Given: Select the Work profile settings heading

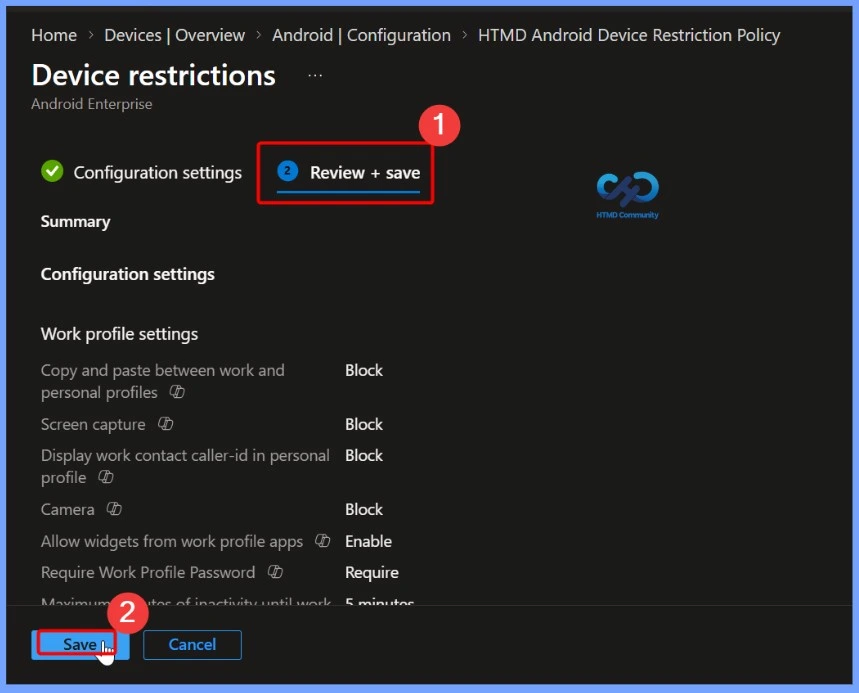Looking at the screenshot, I should (x=119, y=334).
